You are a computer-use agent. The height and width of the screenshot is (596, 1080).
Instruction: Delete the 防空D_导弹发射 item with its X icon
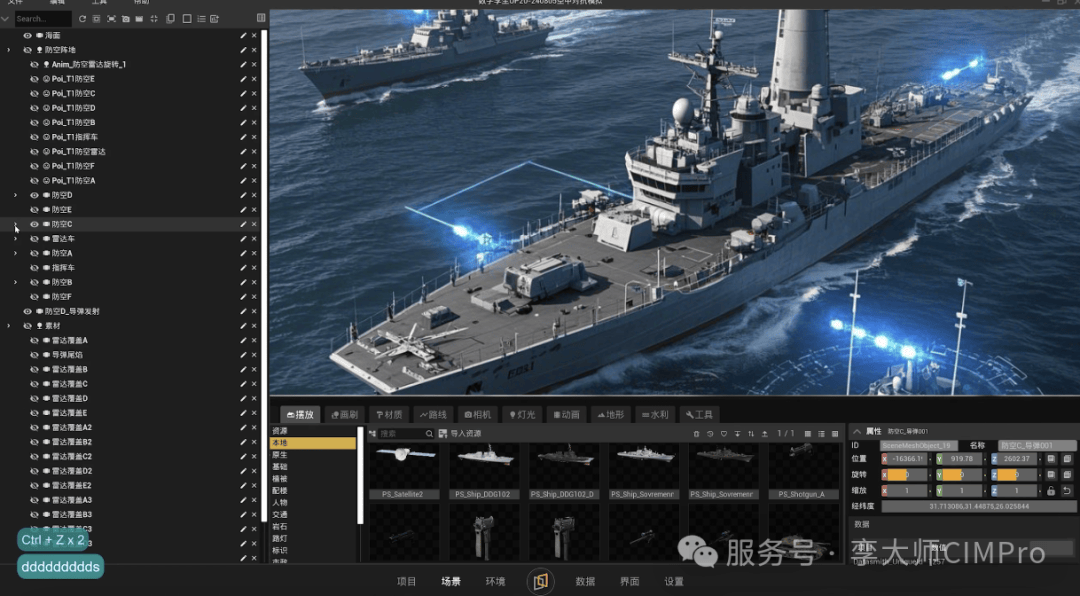[x=254, y=311]
